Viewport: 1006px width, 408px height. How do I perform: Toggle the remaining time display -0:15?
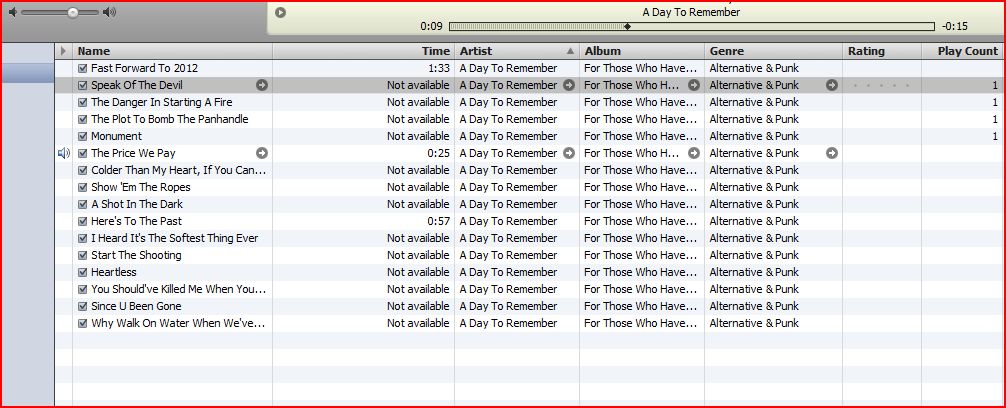click(955, 26)
